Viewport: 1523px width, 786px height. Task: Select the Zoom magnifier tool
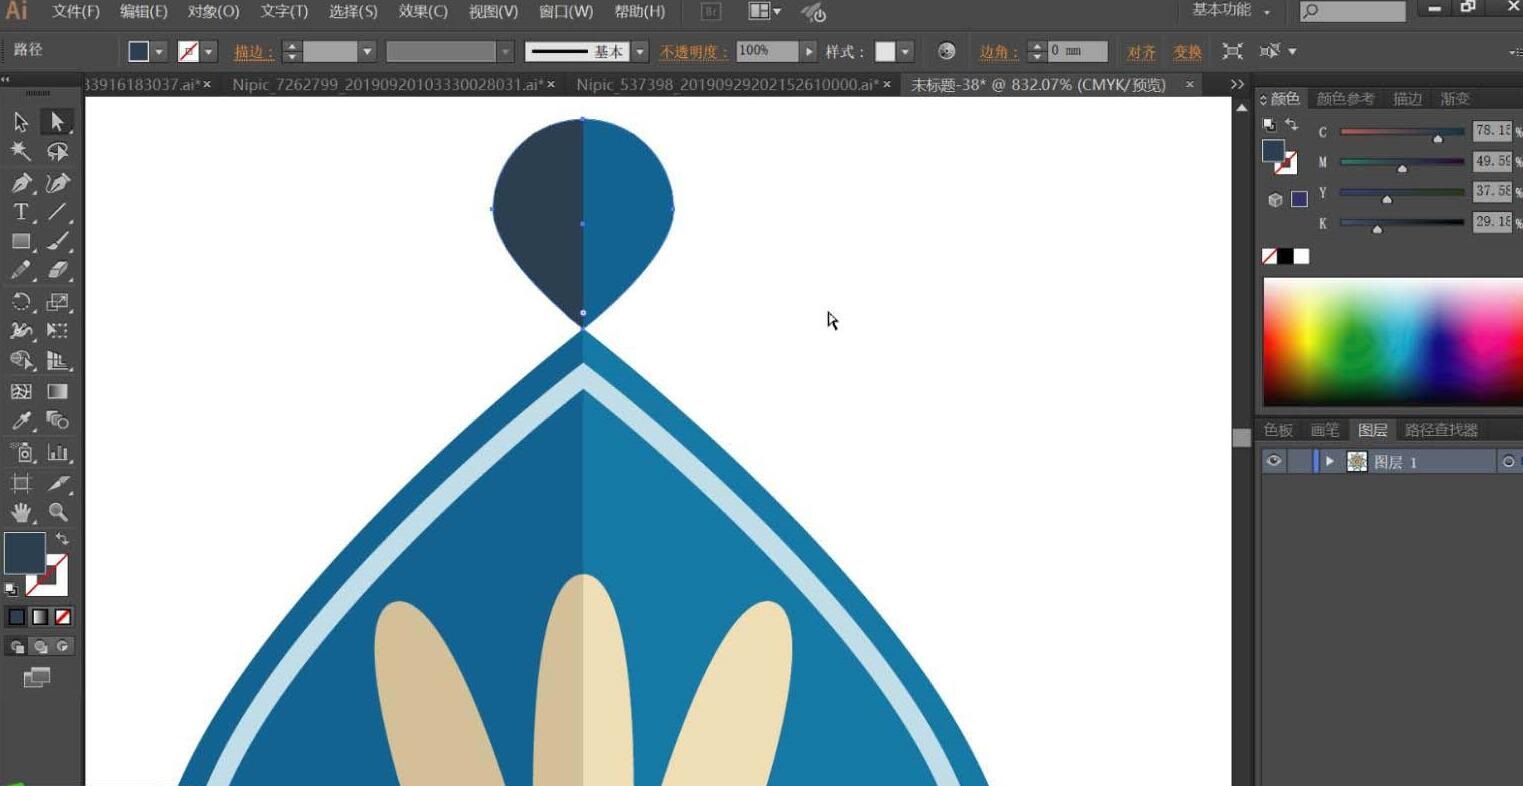tap(57, 513)
